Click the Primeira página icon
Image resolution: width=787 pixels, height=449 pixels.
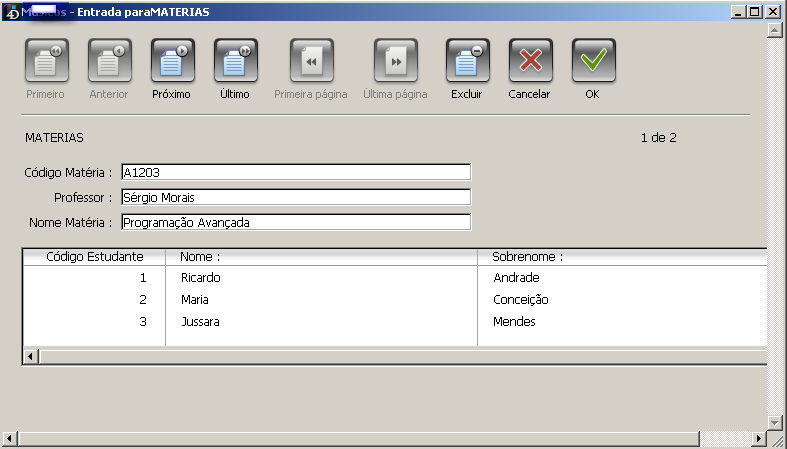click(x=311, y=62)
